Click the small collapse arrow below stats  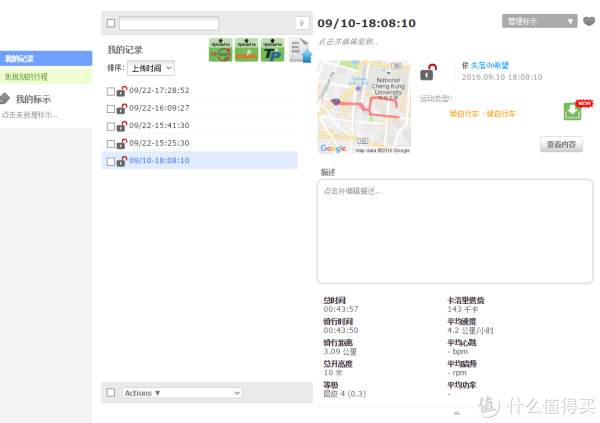click(x=457, y=413)
